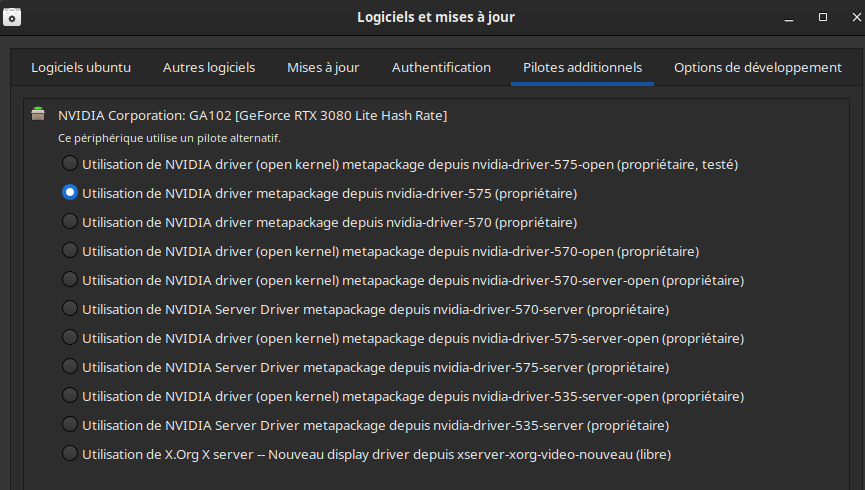Select nvidia-driver-535-server-open radio option
The height and width of the screenshot is (490, 865).
[70, 396]
